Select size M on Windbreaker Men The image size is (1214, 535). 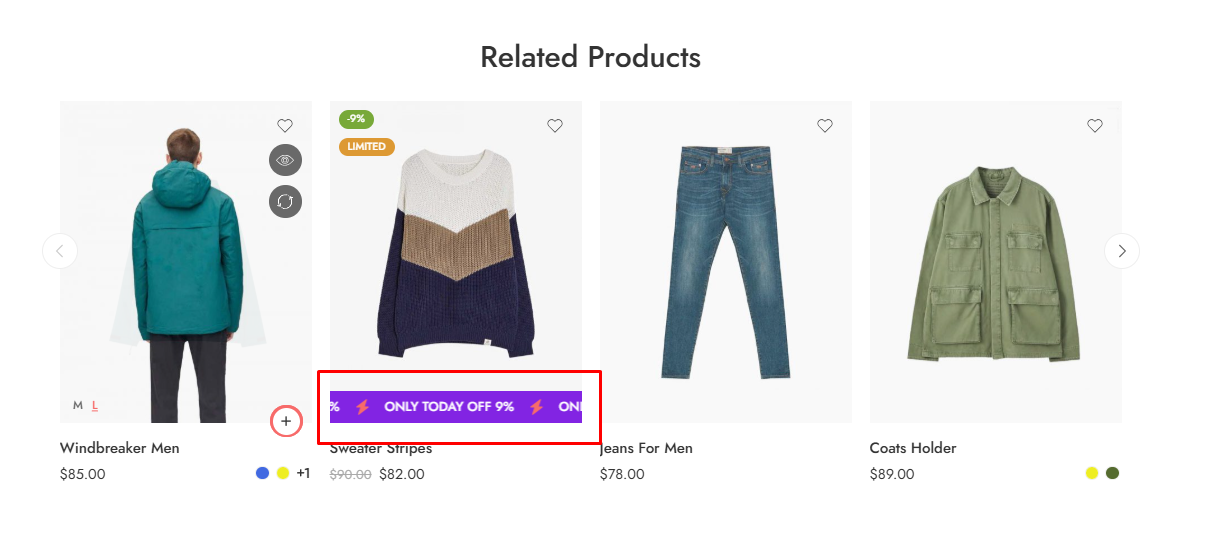point(78,406)
